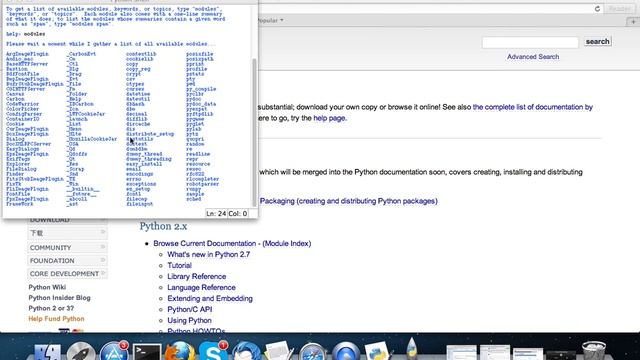Screen dimensions: 640x360
Task: Open QuickTime Player icon in Dock
Action: click(x=345, y=352)
